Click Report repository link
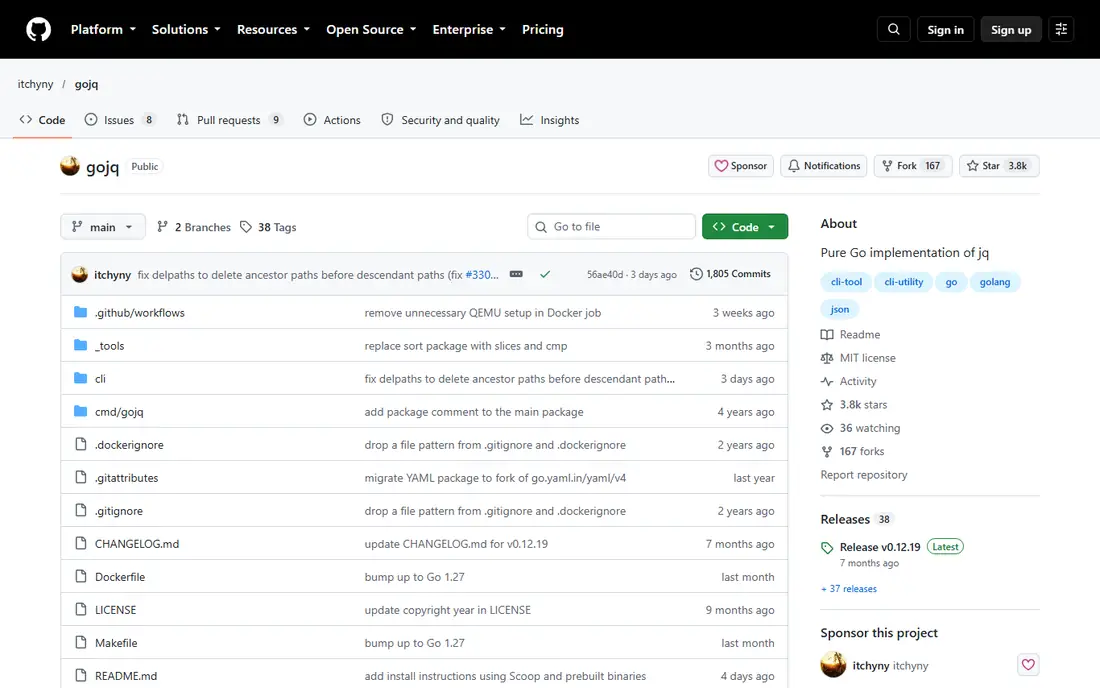Viewport: 1100px width, 688px height. (864, 475)
